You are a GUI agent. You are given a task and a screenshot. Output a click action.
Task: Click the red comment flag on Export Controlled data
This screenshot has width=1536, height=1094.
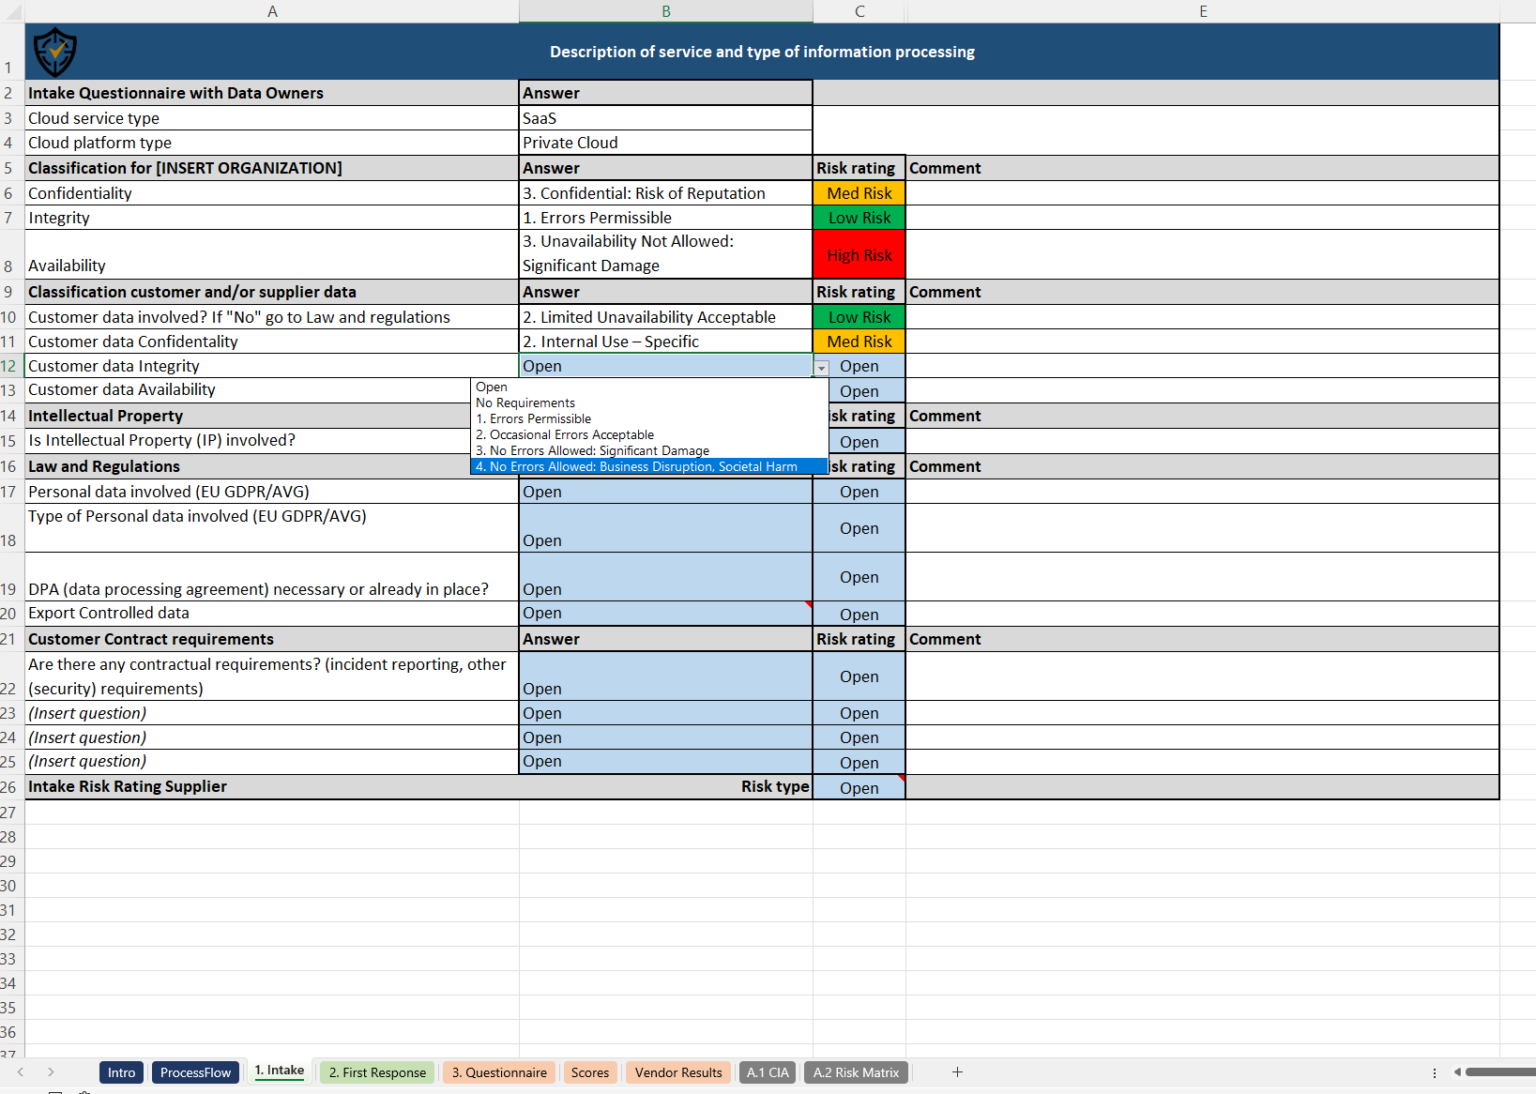(x=808, y=603)
